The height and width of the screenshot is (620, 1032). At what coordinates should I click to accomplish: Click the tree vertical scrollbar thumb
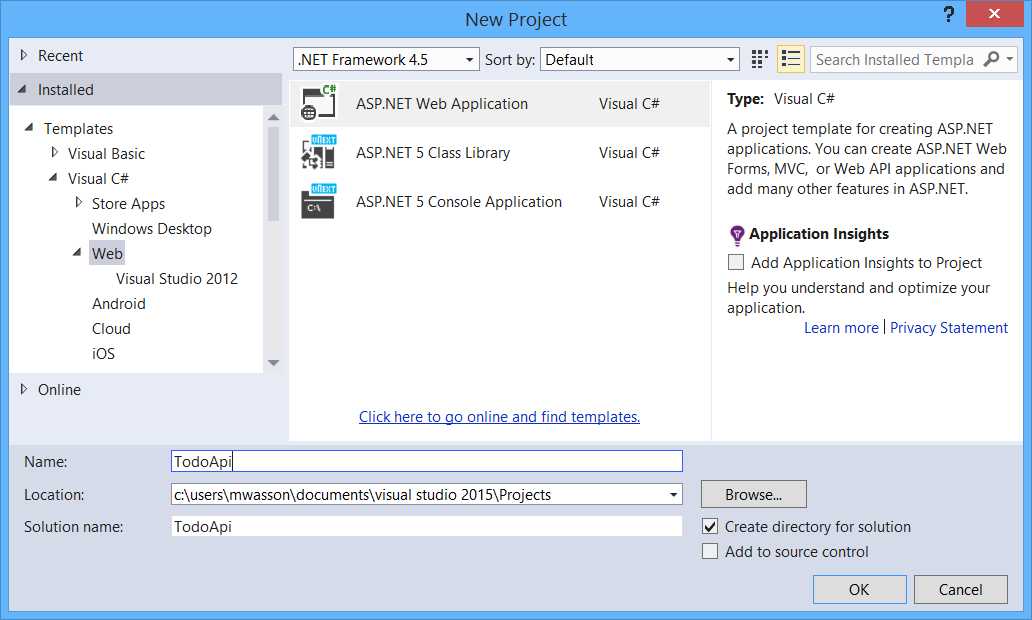click(x=274, y=174)
